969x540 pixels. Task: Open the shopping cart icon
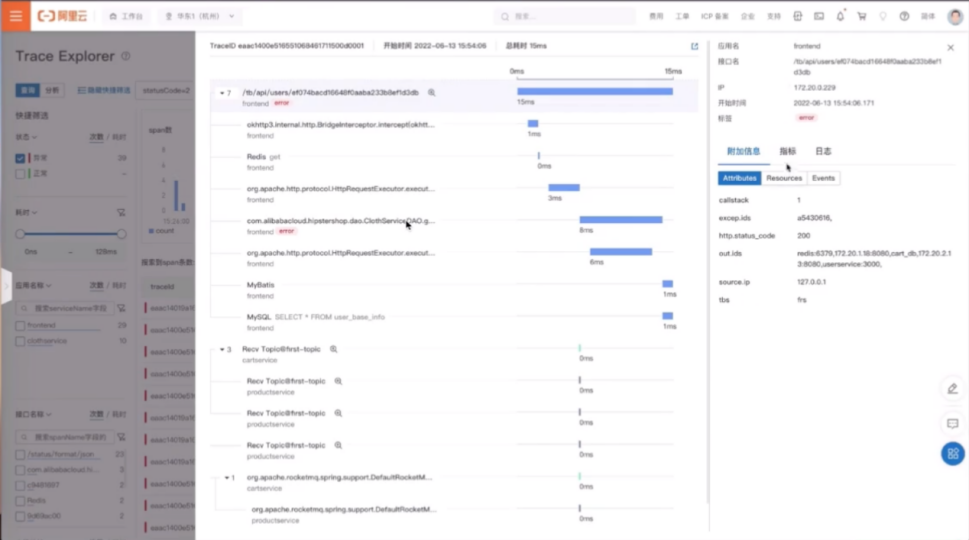861,16
